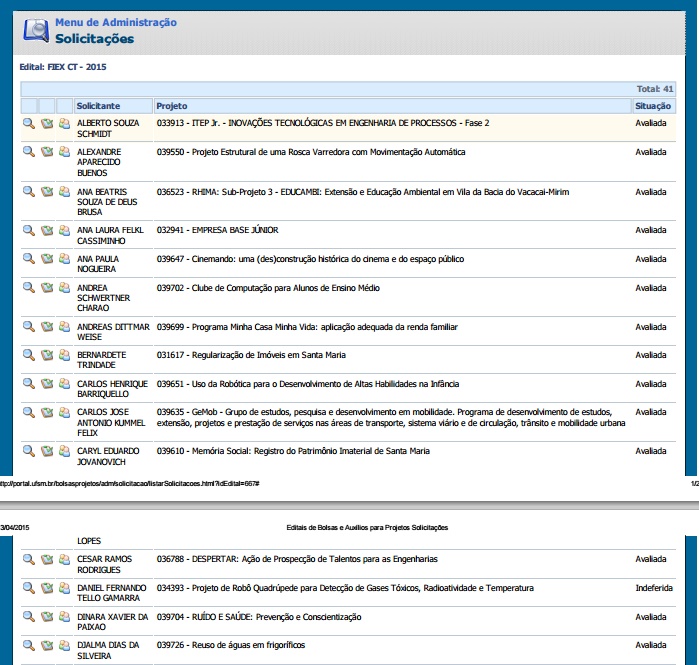Click magnifier icon for Daniel Fernando Tello Gamarra
This screenshot has width=699, height=665.
tap(29, 588)
